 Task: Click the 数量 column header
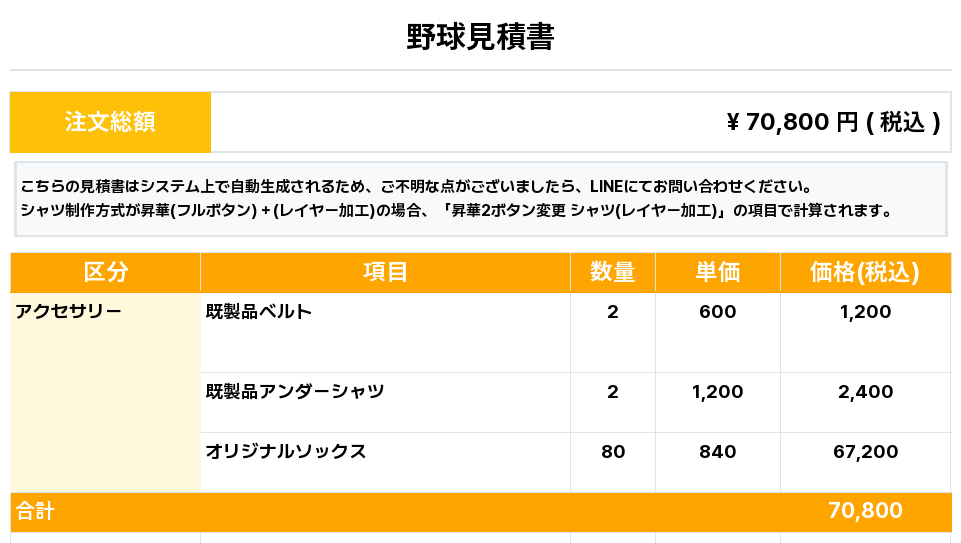point(613,272)
